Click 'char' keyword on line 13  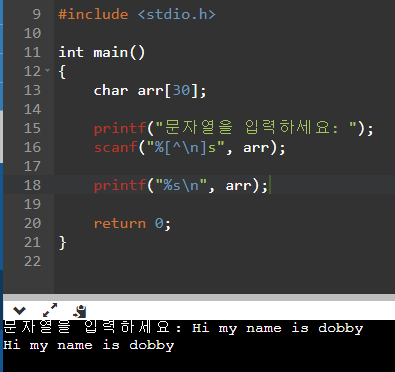click(x=111, y=90)
